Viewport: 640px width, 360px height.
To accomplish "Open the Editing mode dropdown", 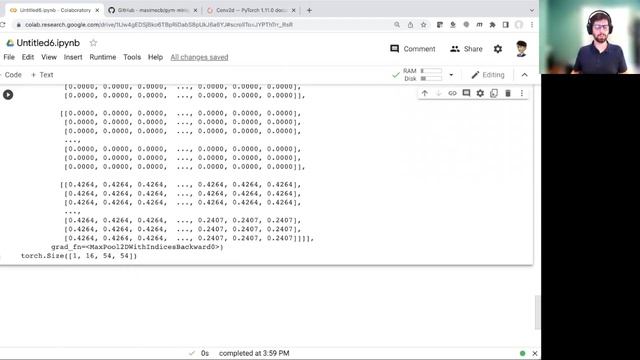I will (x=488, y=75).
